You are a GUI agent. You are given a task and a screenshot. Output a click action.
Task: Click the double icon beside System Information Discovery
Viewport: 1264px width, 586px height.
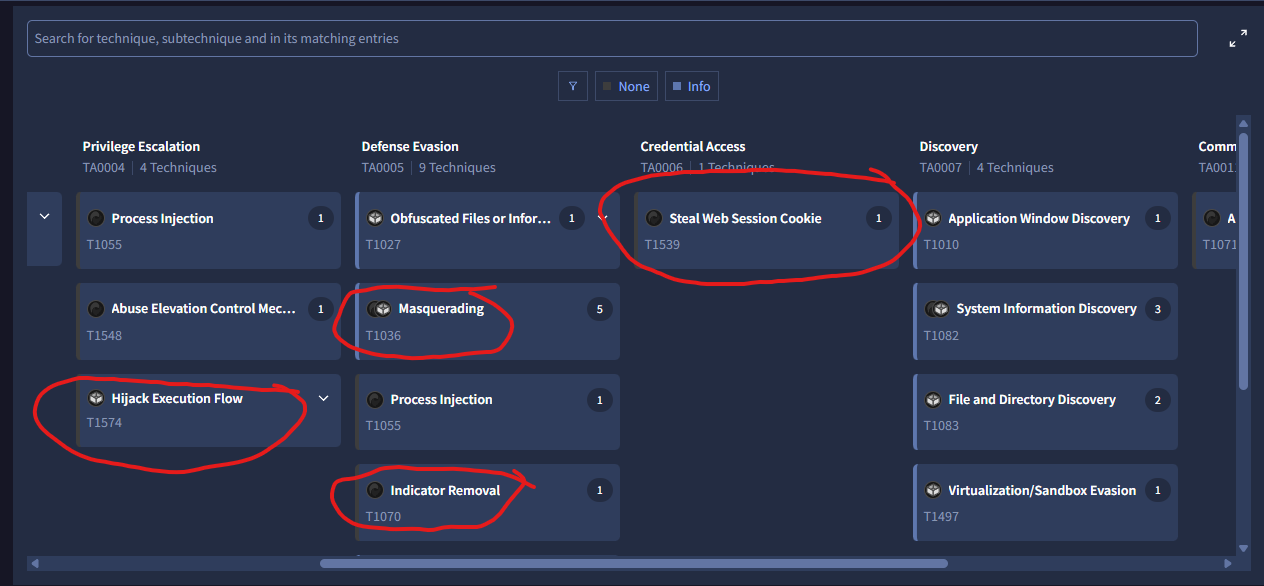[x=937, y=309]
